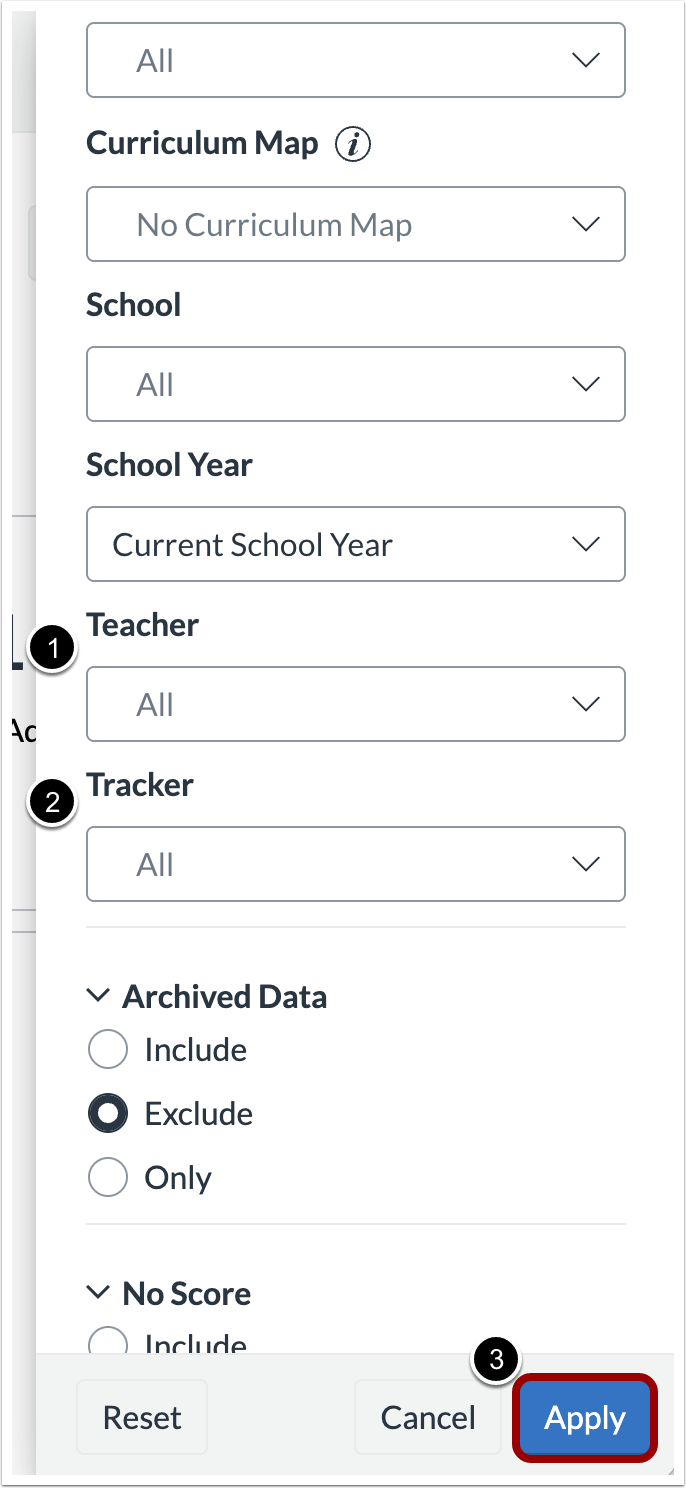Open the Teacher dropdown

356,704
